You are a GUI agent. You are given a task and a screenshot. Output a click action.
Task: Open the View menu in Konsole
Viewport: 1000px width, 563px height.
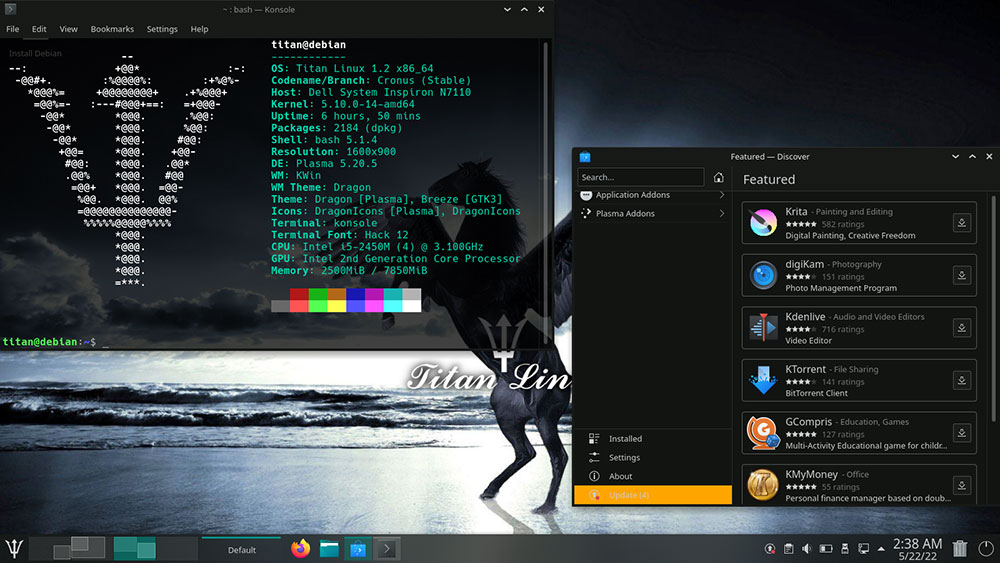68,29
